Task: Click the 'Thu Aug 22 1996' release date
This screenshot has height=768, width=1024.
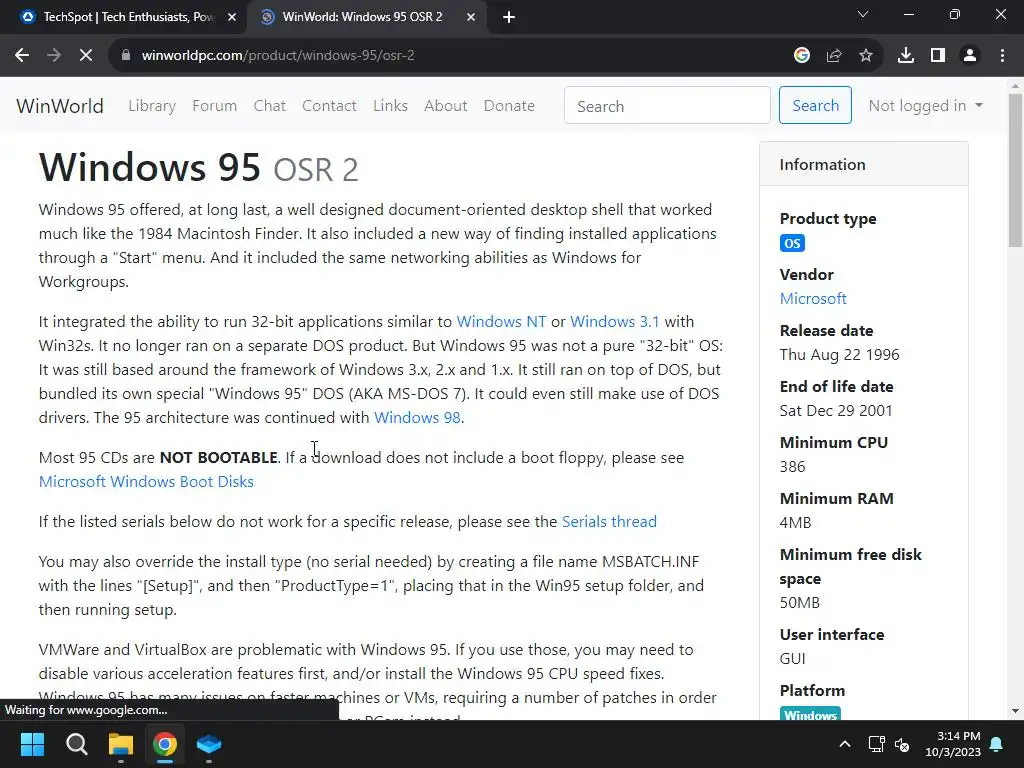Action: click(x=839, y=355)
